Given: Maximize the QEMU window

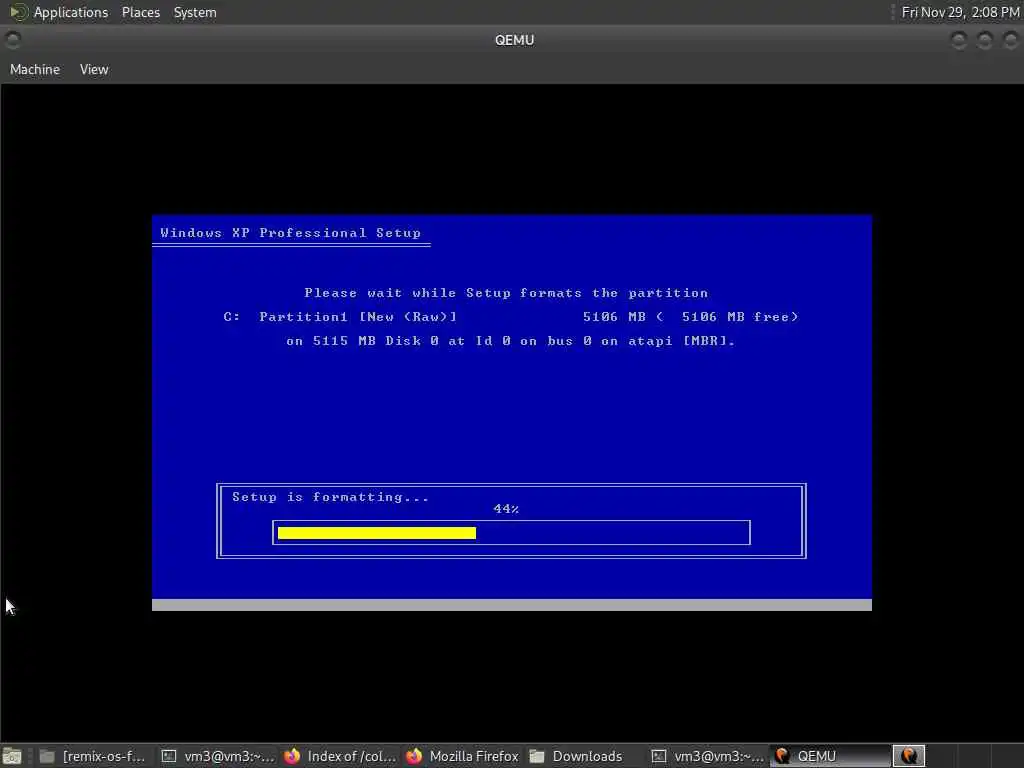Looking at the screenshot, I should [x=985, y=40].
